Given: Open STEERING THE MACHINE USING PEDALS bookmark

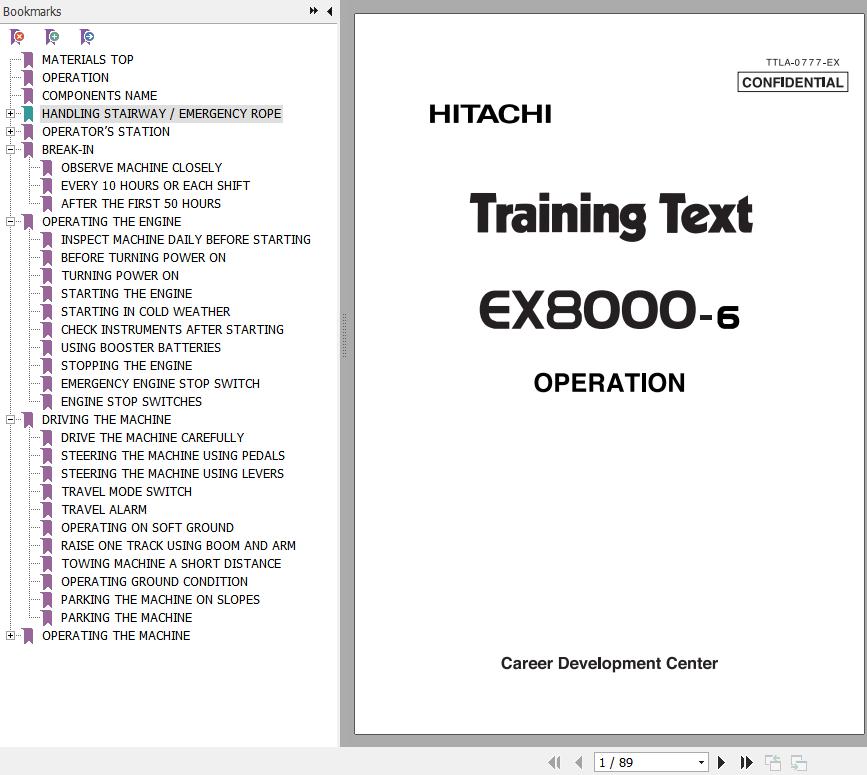Looking at the screenshot, I should [x=173, y=456].
